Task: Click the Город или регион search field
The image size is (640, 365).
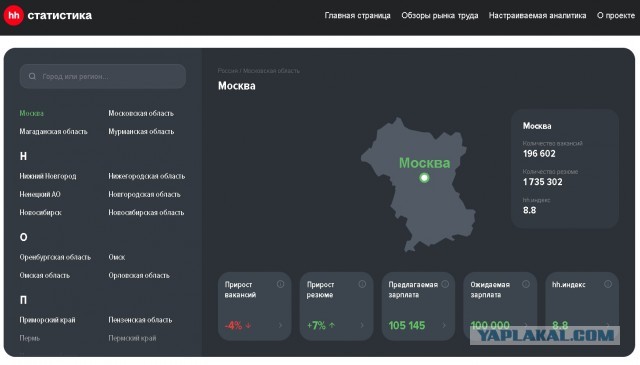Action: click(x=103, y=76)
